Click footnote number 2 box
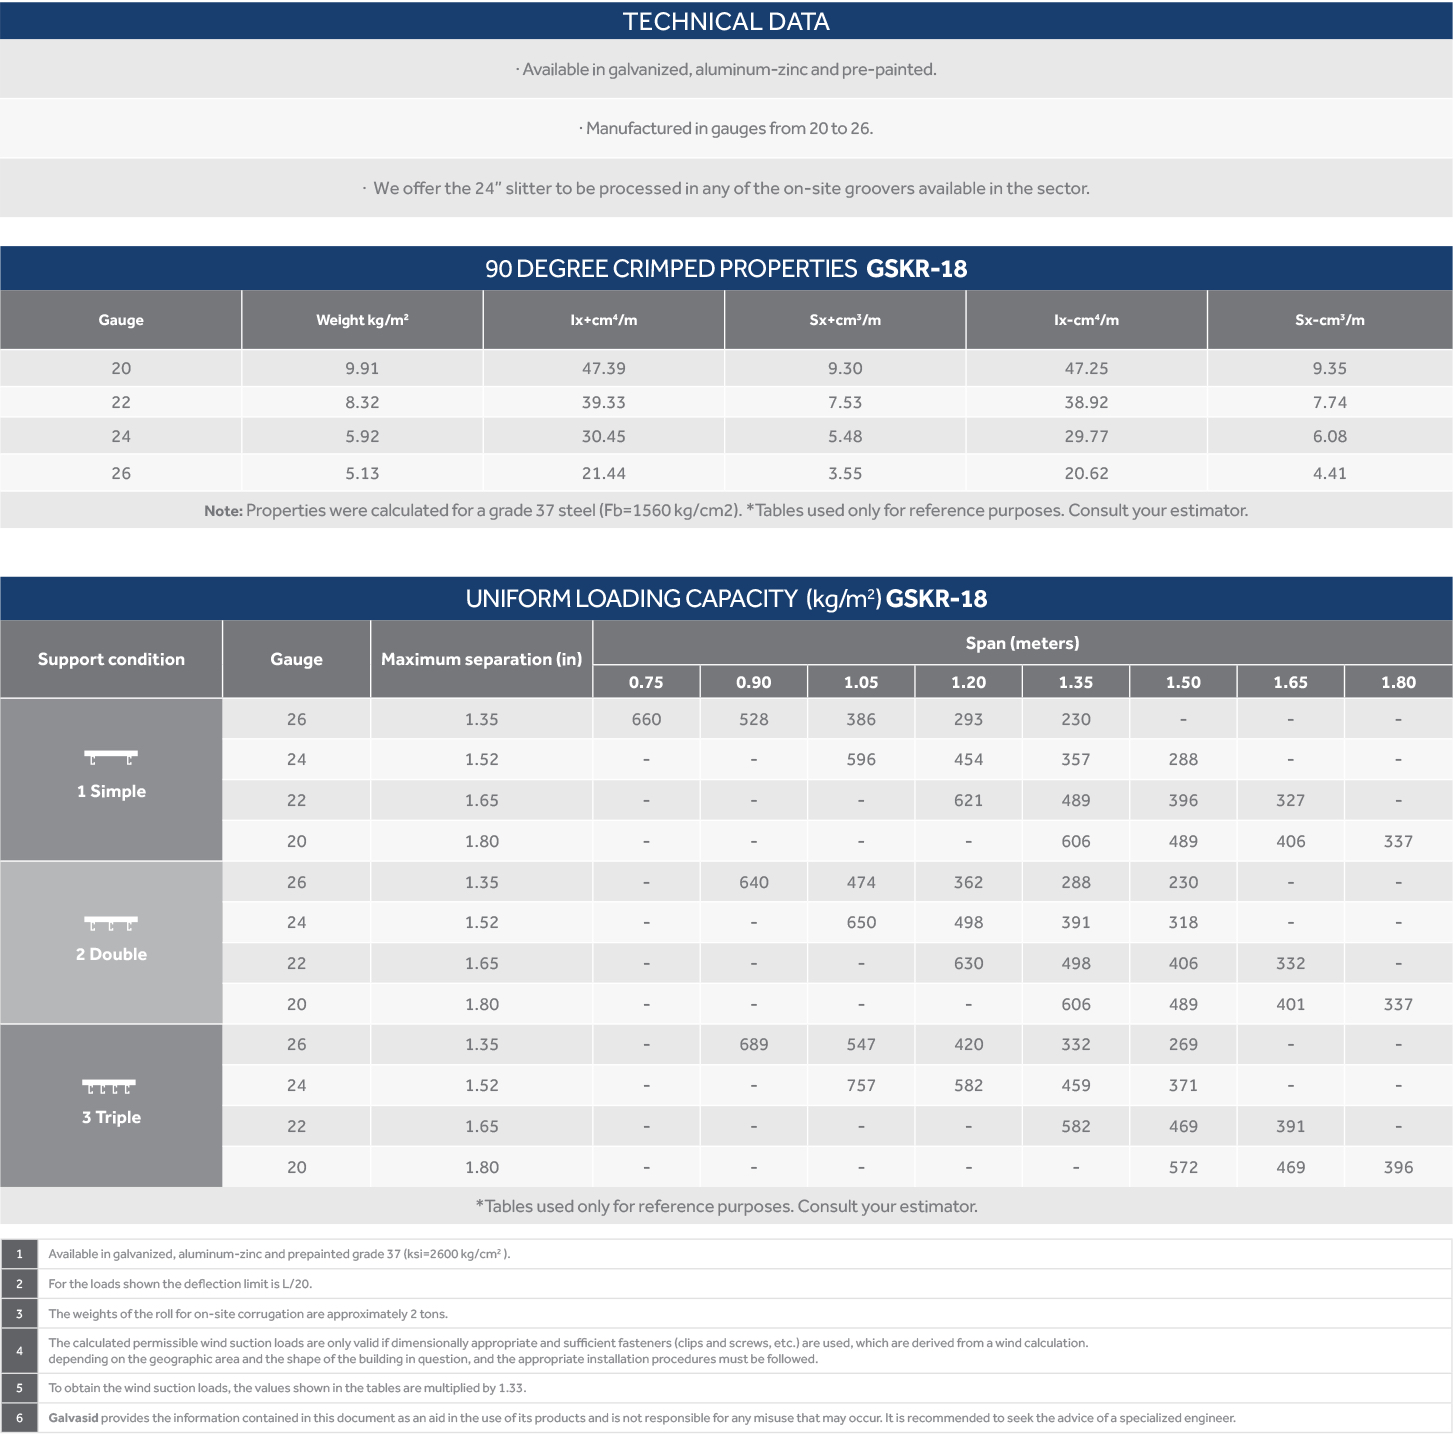This screenshot has width=1453, height=1435. [19, 1284]
